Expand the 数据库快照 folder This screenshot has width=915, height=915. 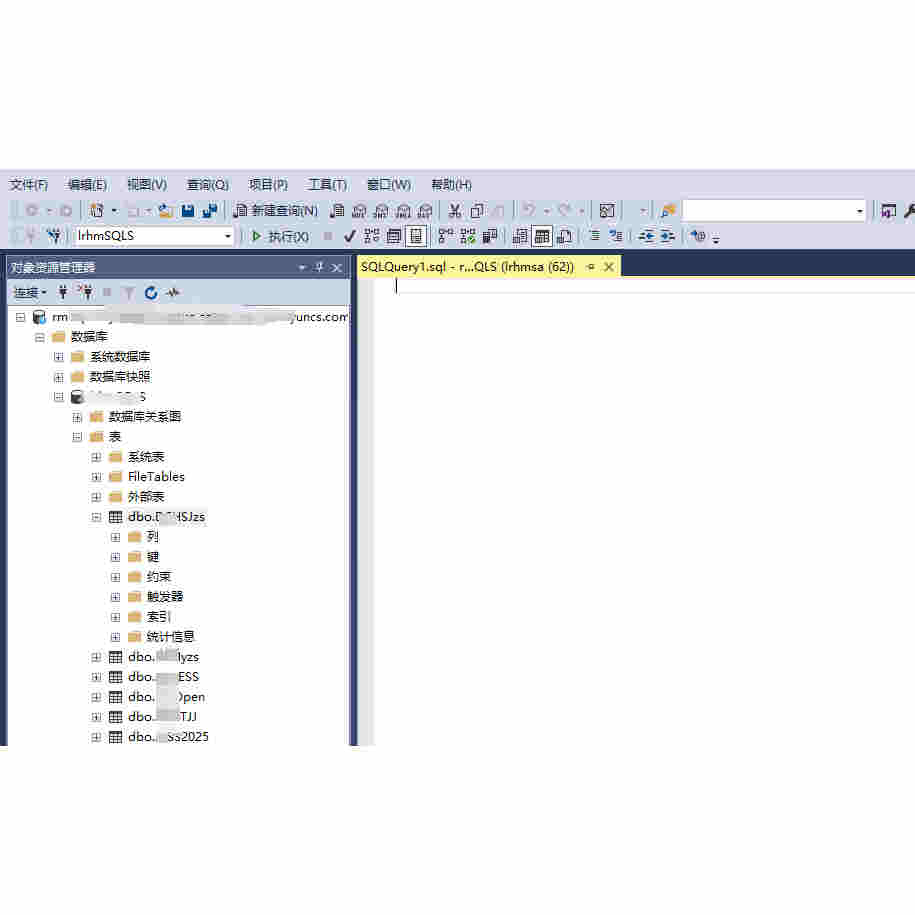tap(58, 378)
